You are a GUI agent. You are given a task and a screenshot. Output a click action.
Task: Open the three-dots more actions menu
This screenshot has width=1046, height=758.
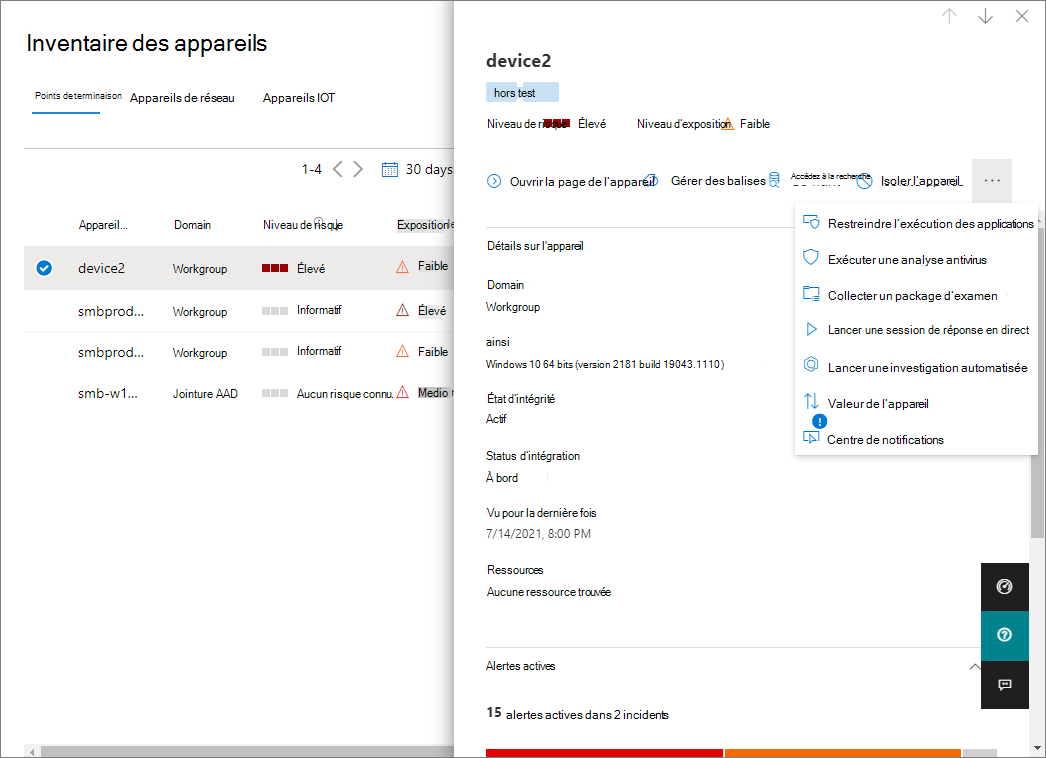tap(992, 181)
